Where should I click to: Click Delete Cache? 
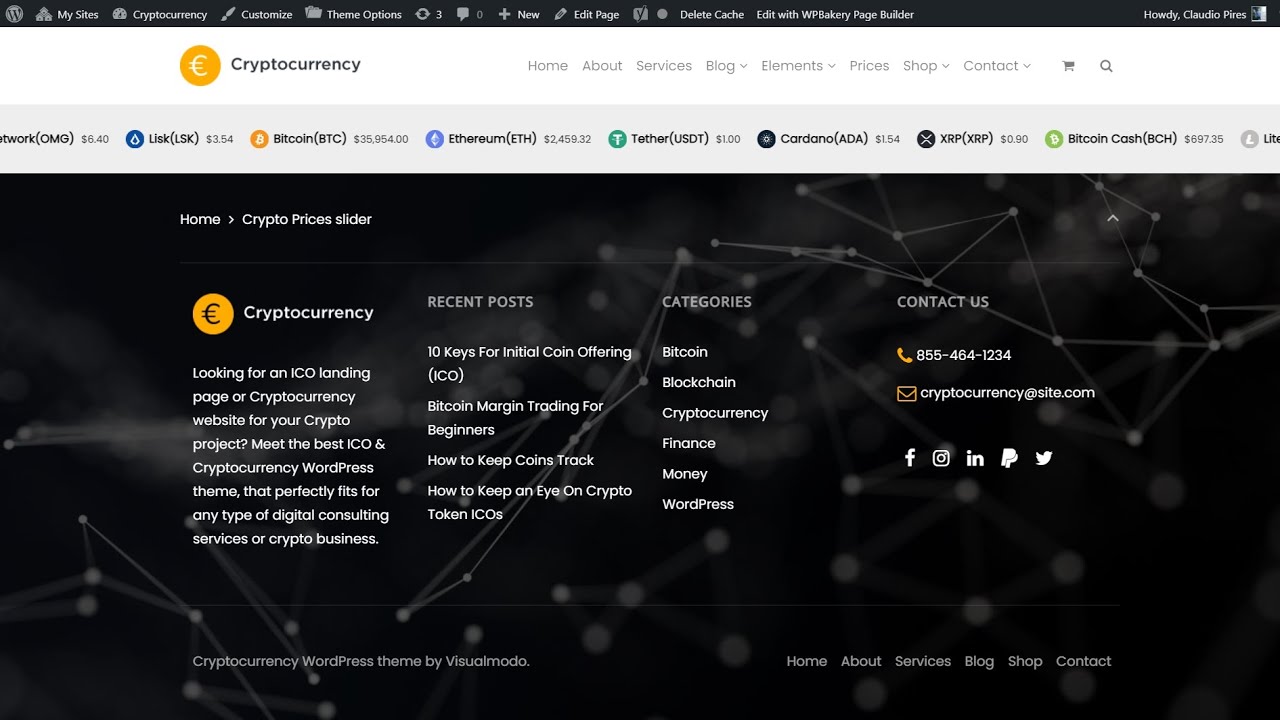click(x=712, y=14)
